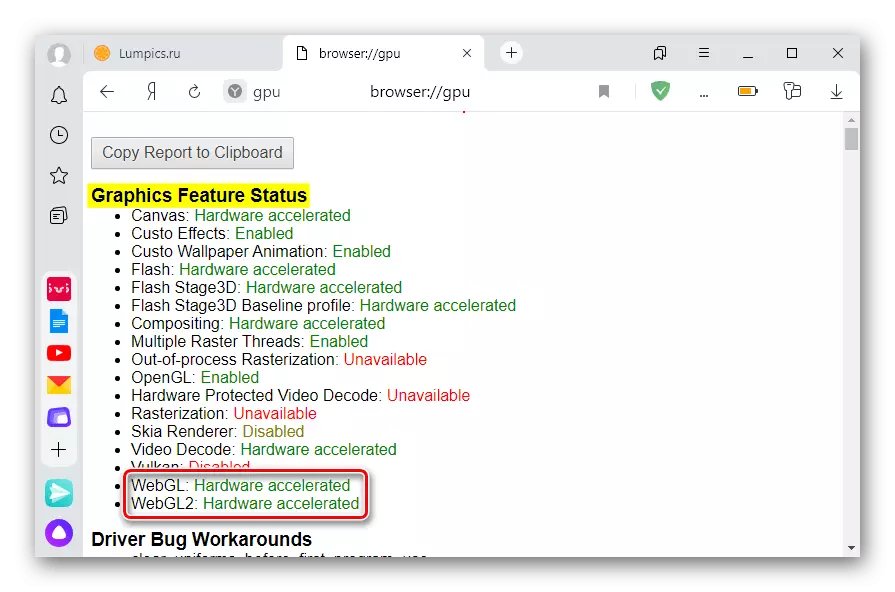The image size is (895, 592).
Task: Click the Flash Stage3D Baseline profile row
Action: coord(323,305)
